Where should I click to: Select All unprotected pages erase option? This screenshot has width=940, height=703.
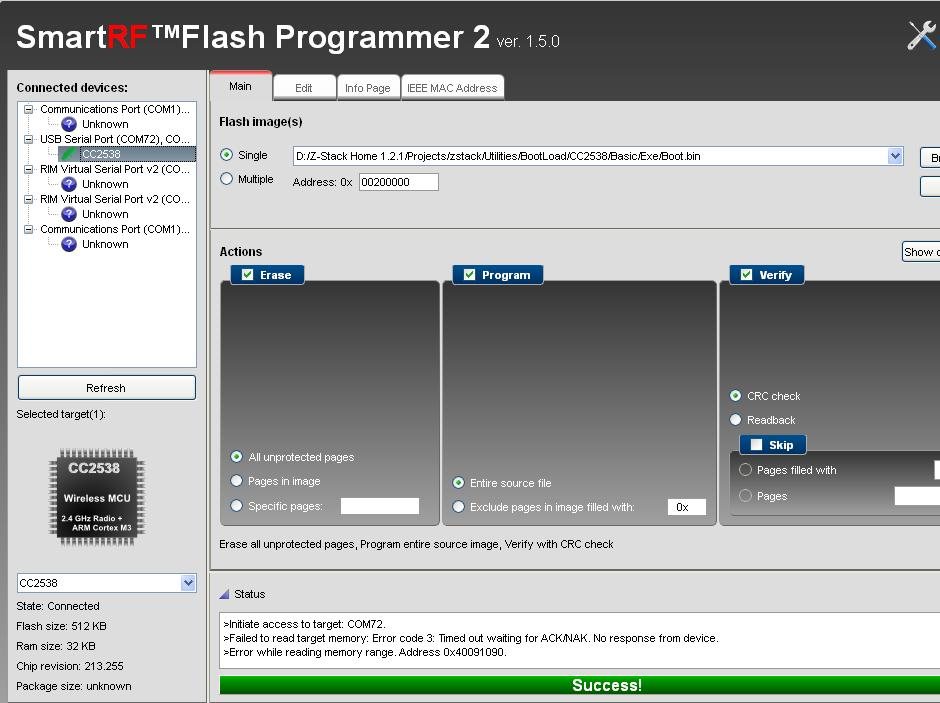tap(237, 457)
